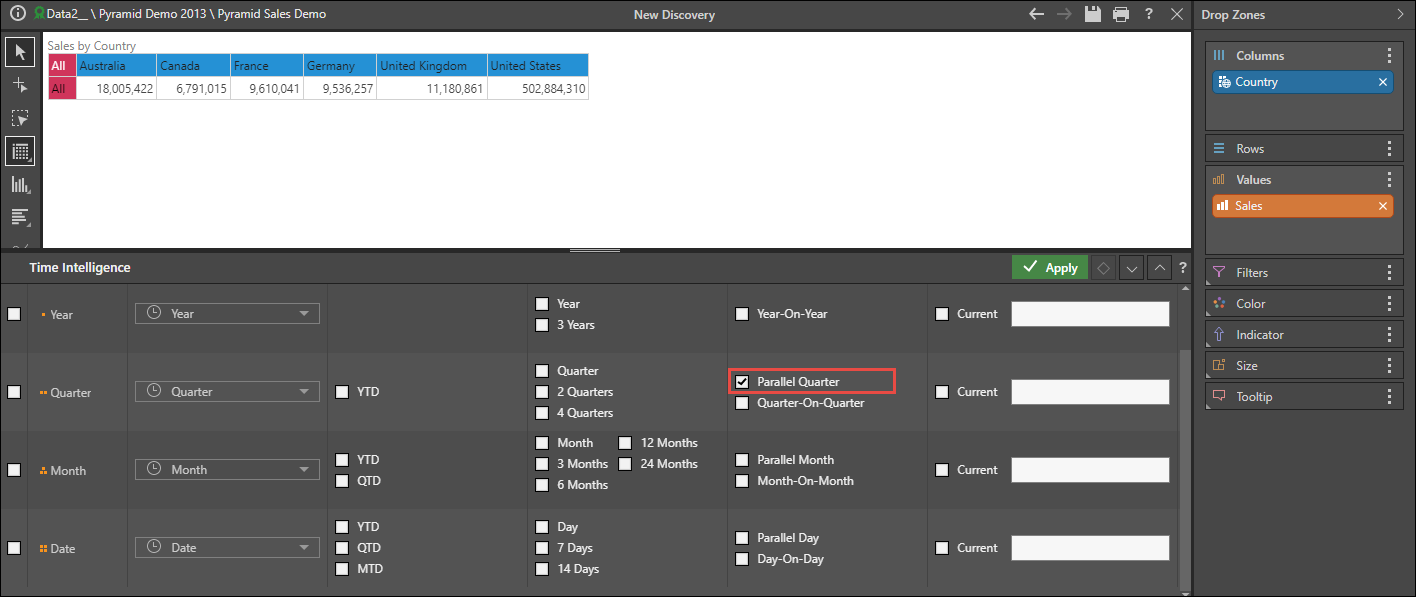Screen dimensions: 1416x597
Task: Click the print icon in header
Action: pos(1121,14)
